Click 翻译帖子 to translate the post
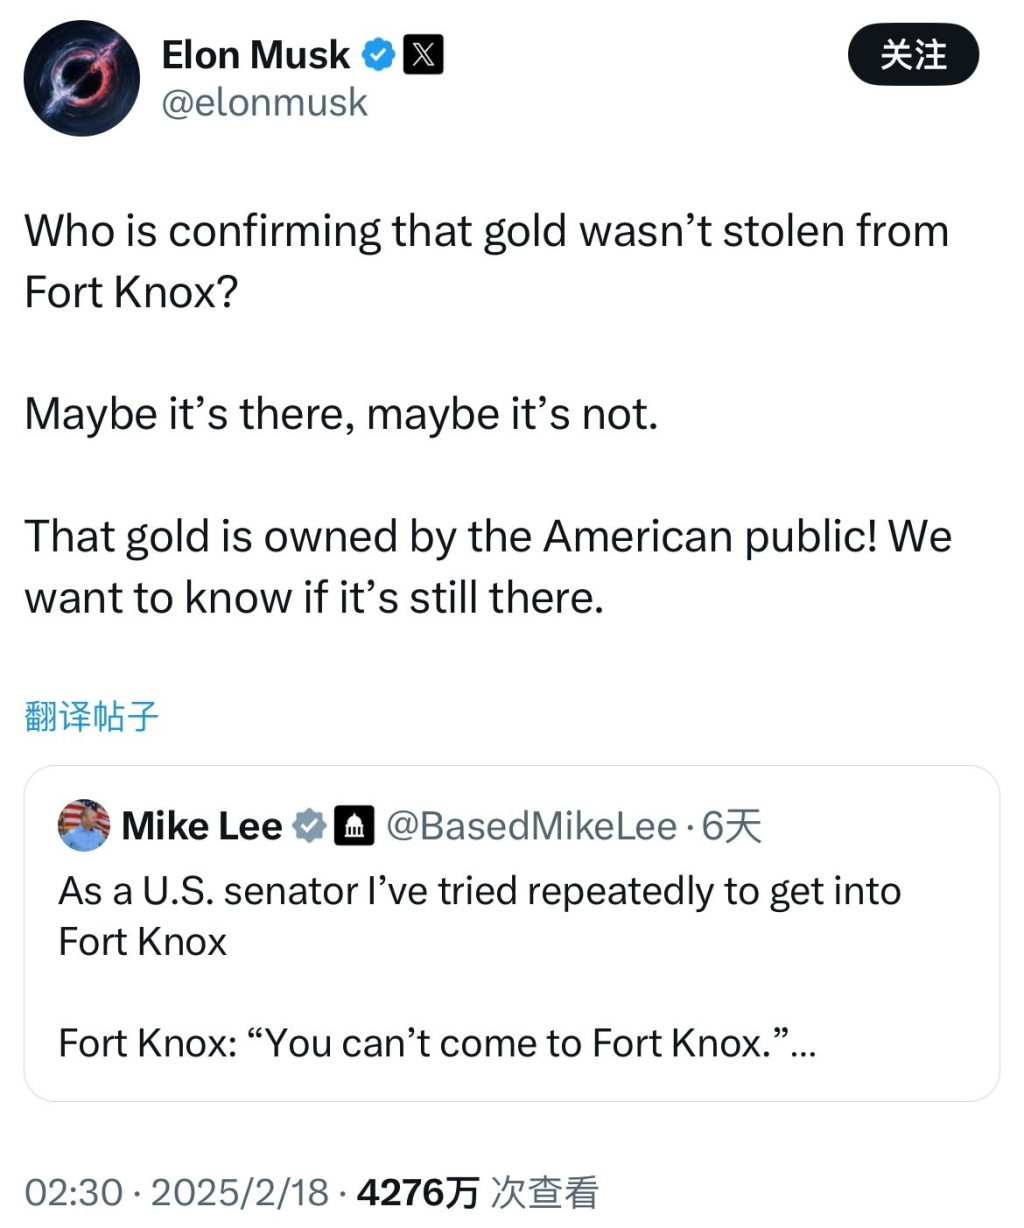The width and height of the screenshot is (1024, 1228). coord(91,716)
